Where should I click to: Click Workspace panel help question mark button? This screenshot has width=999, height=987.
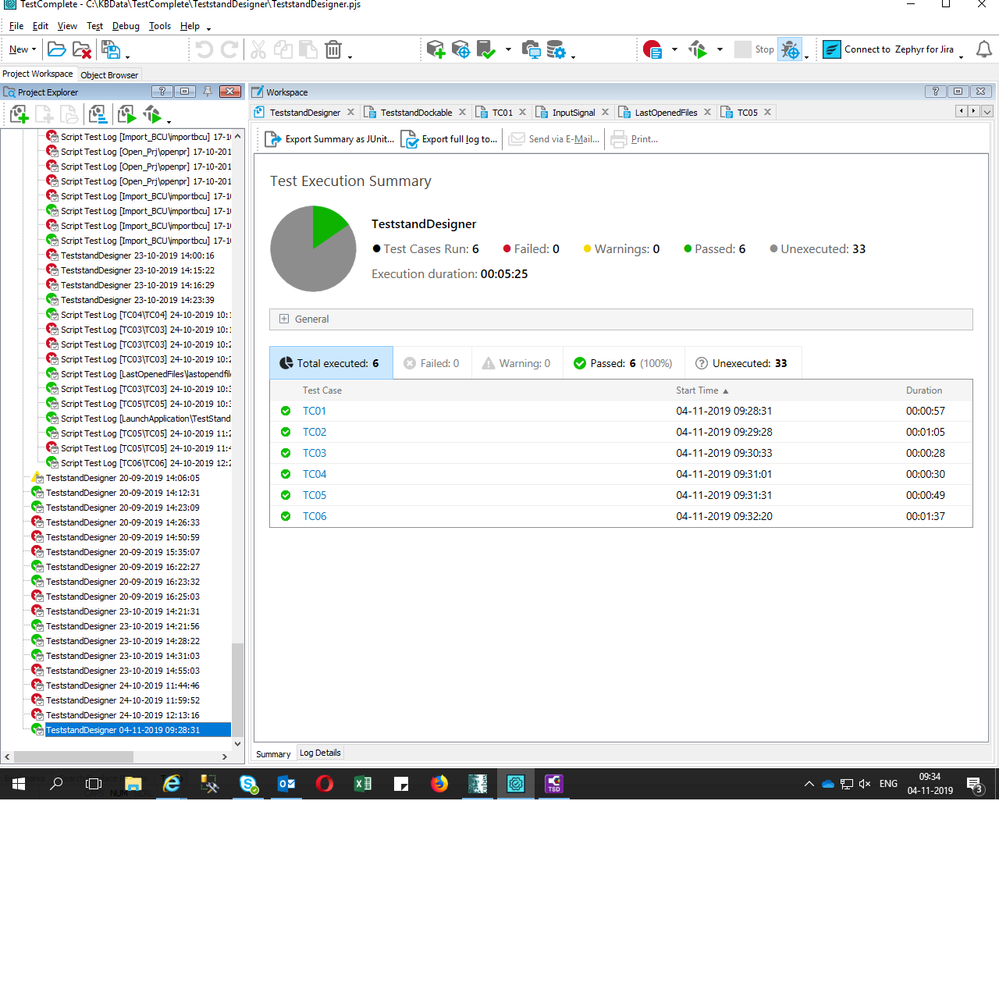point(935,92)
